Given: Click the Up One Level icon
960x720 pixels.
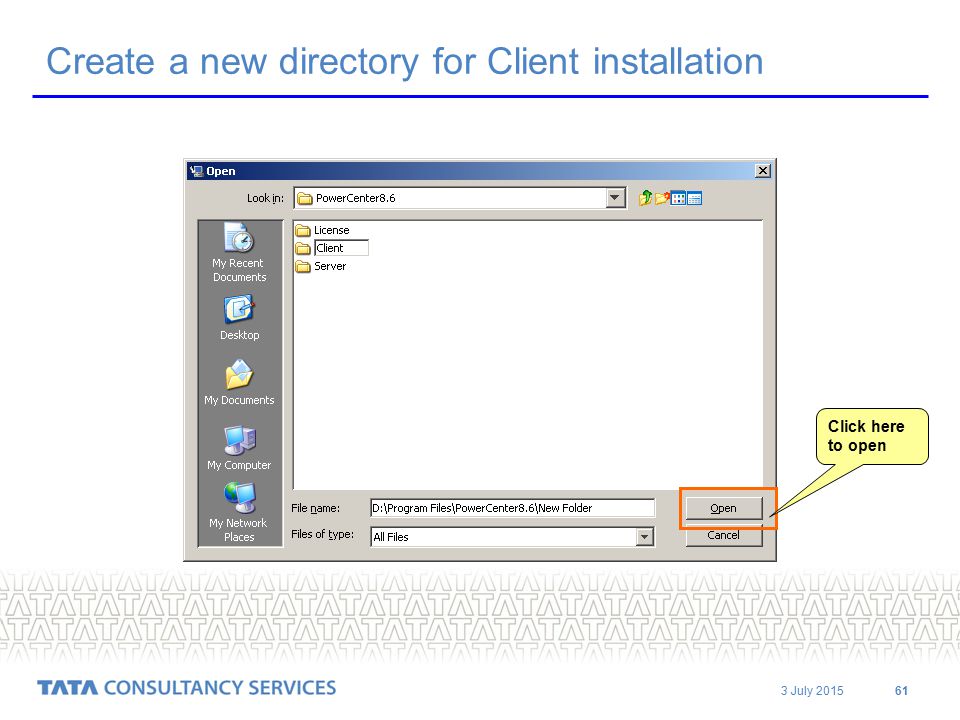Looking at the screenshot, I should (x=645, y=198).
